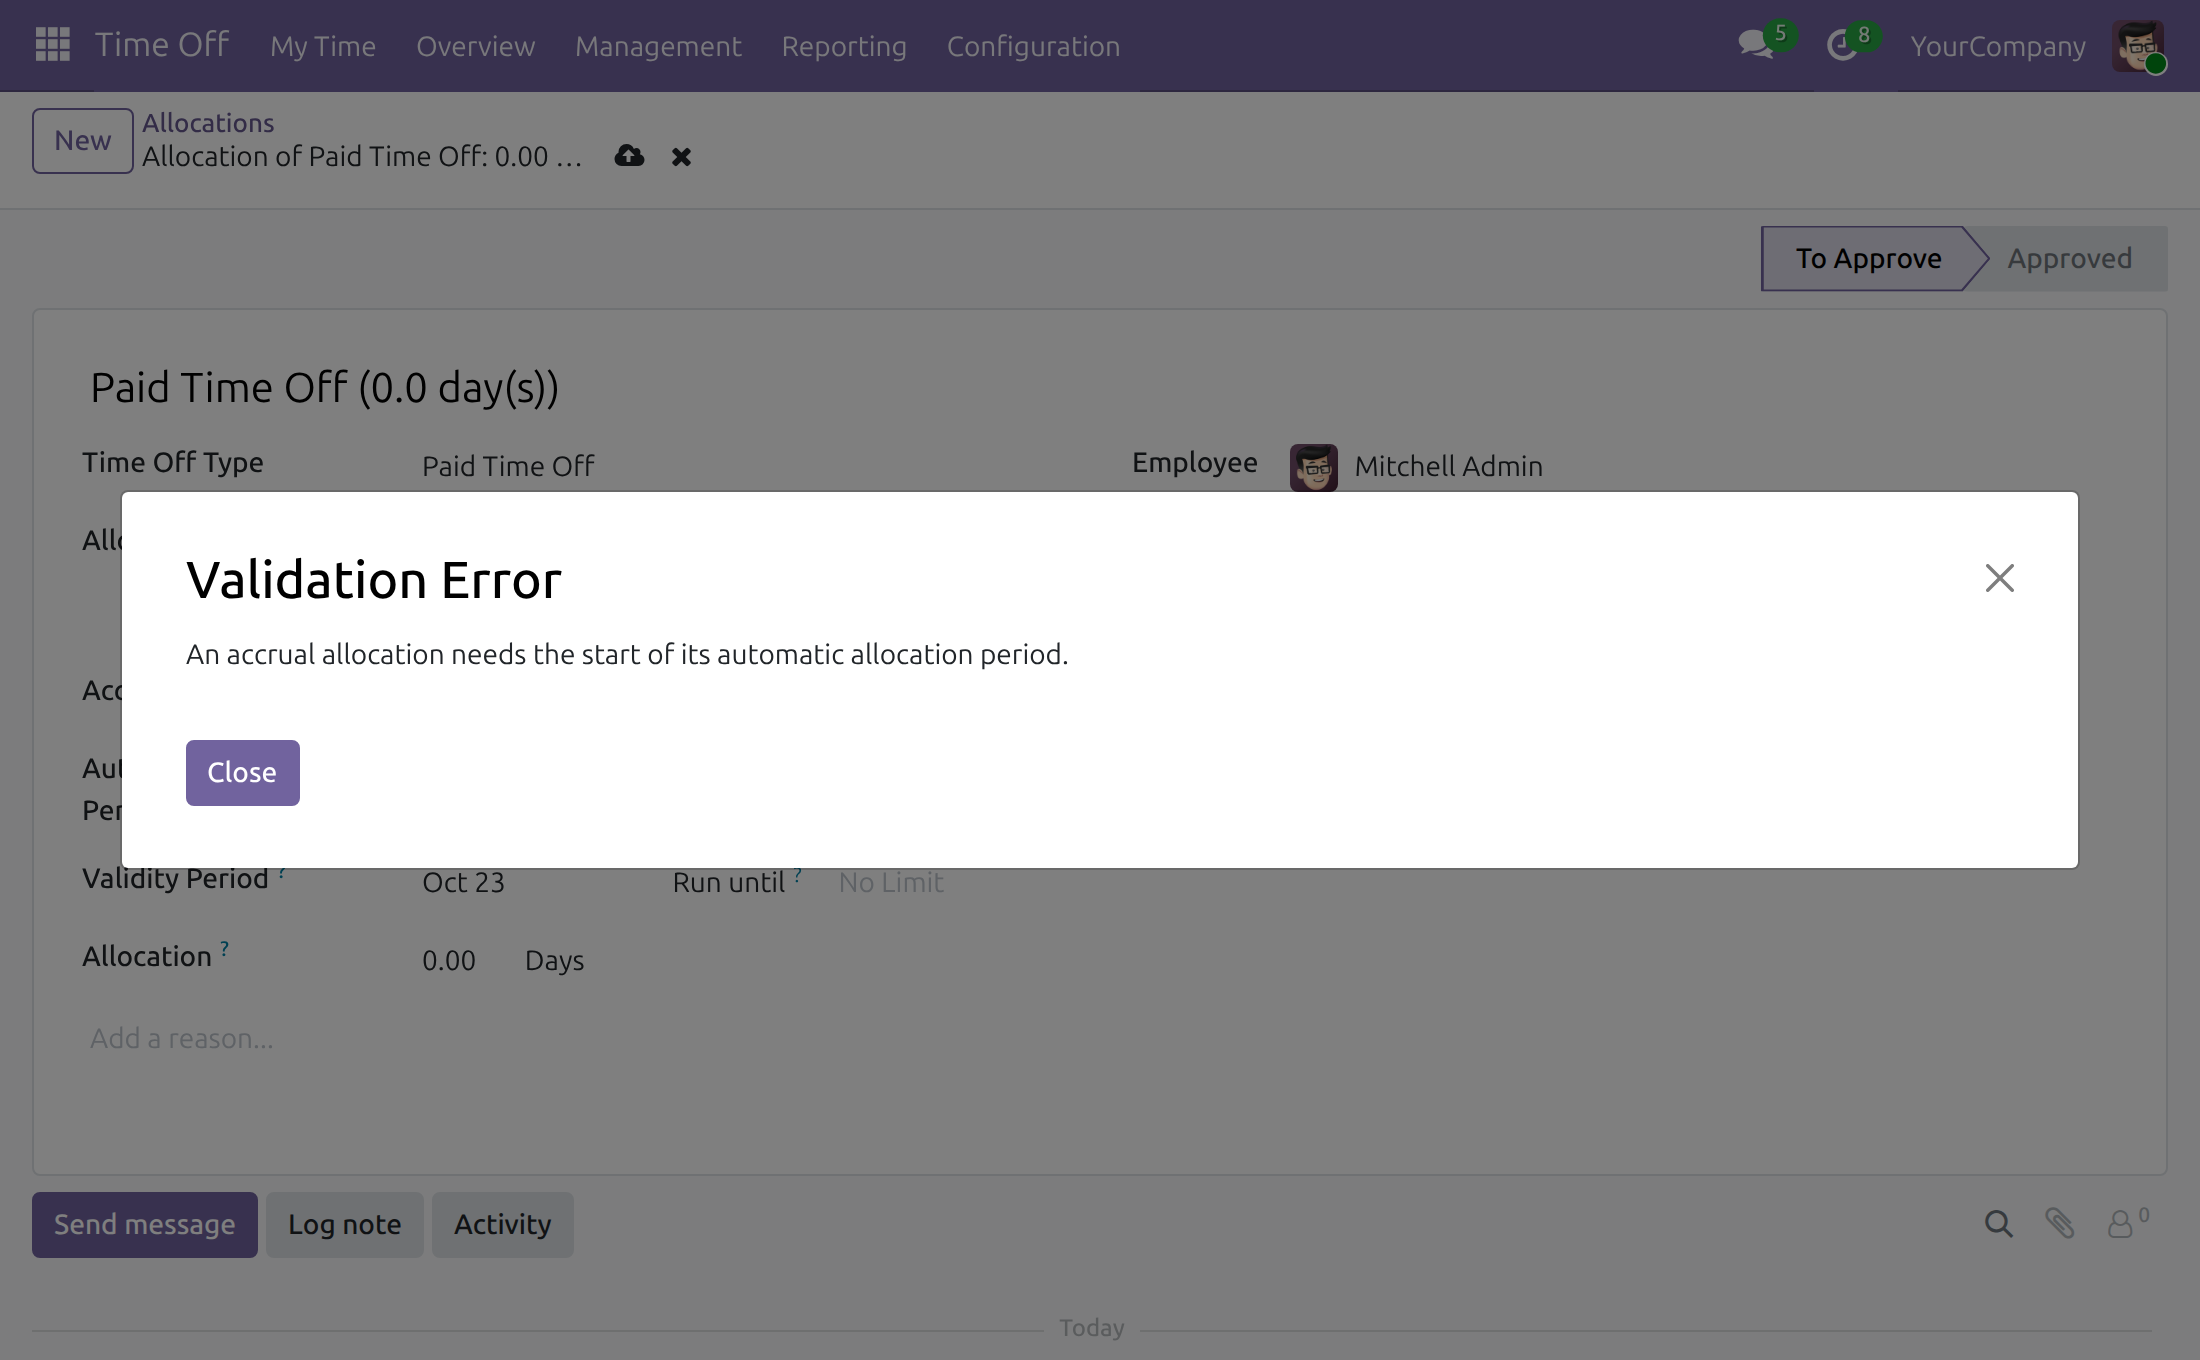Save the record manually with cloud upload icon

click(629, 155)
